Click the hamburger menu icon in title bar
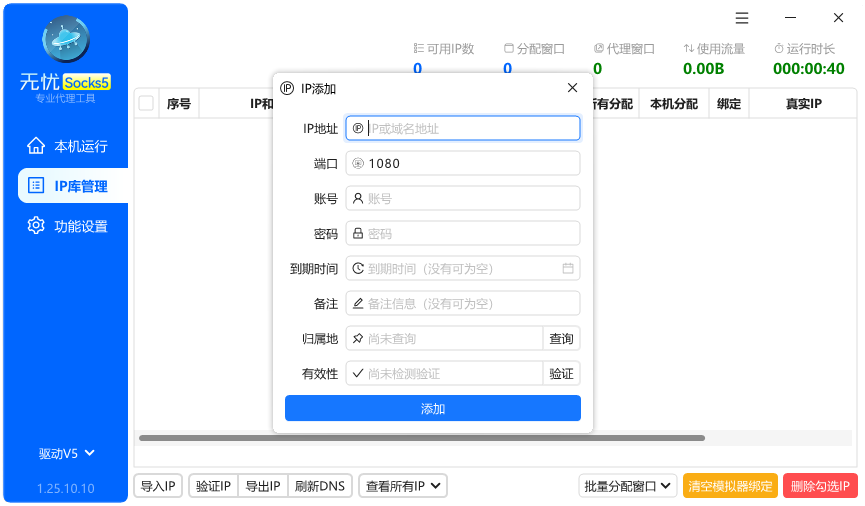865x506 pixels. point(742,18)
